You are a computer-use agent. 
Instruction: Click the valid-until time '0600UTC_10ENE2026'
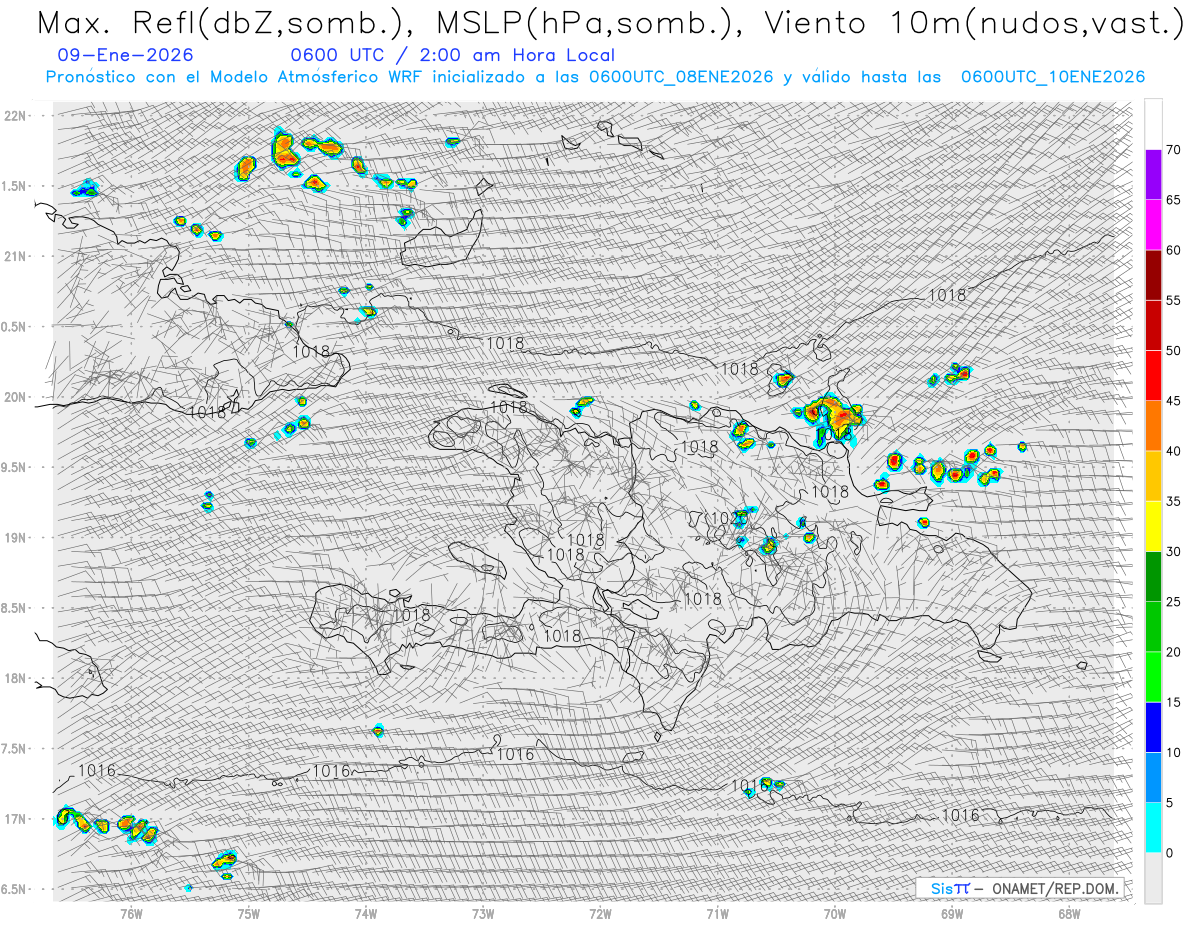[x=1052, y=77]
